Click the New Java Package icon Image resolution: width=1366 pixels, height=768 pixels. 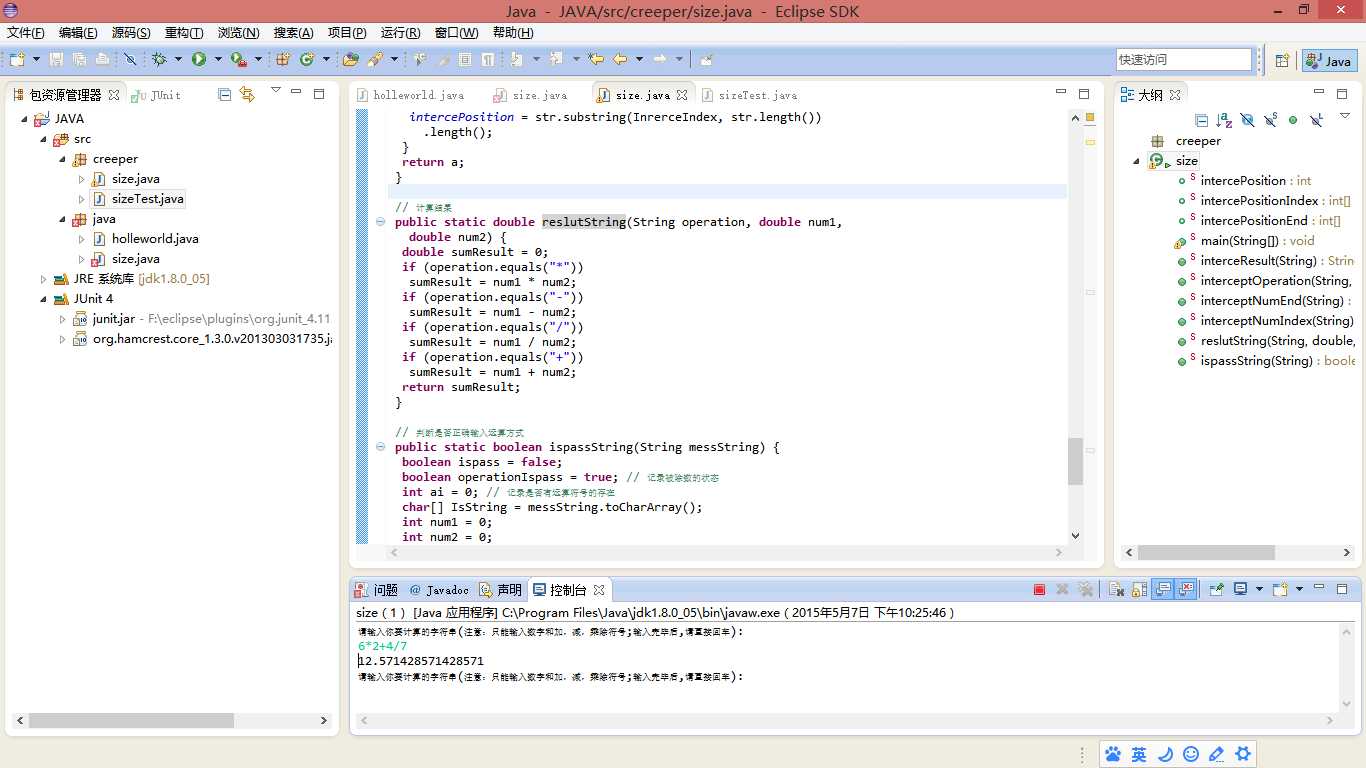[283, 59]
